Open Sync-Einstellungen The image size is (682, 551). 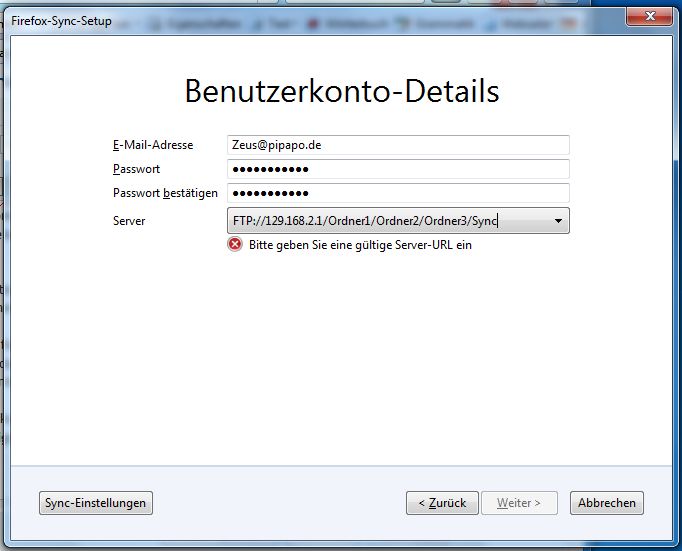(96, 503)
